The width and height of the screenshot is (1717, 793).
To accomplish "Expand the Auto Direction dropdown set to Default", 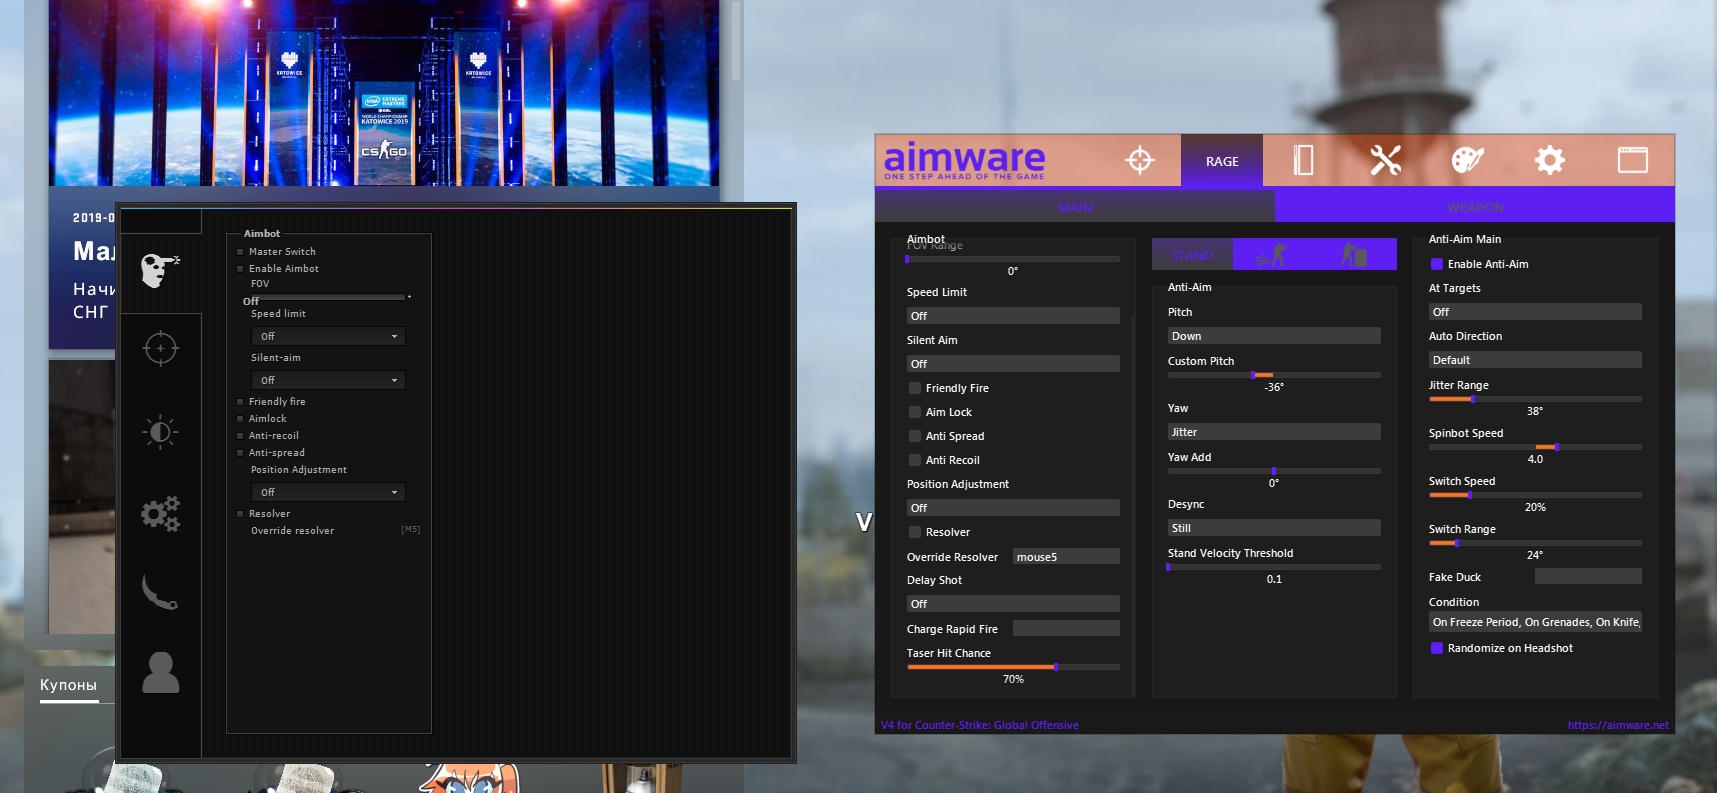I will pyautogui.click(x=1534, y=360).
